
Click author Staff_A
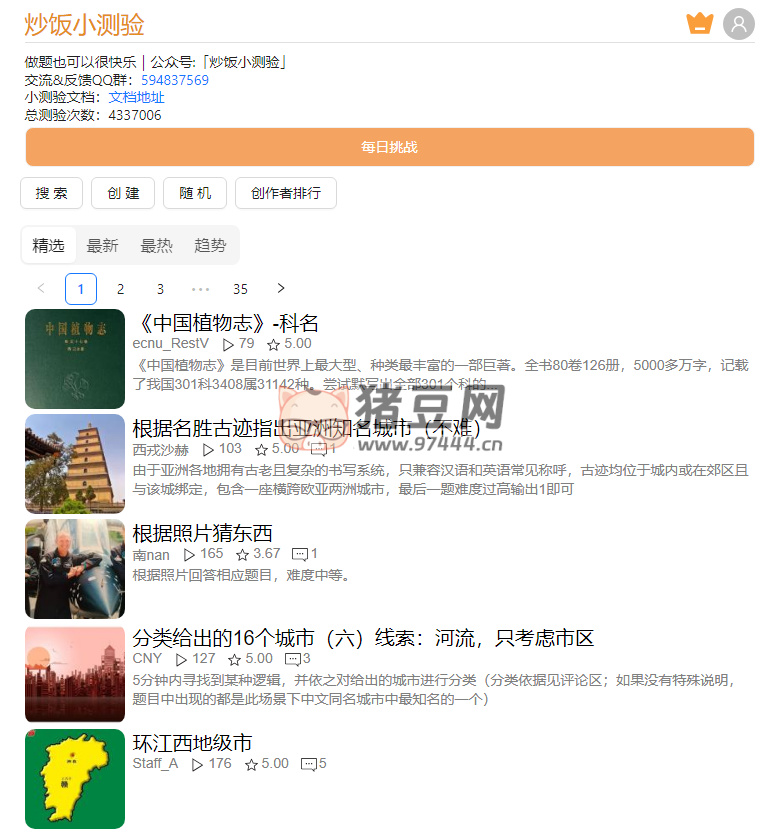point(155,763)
